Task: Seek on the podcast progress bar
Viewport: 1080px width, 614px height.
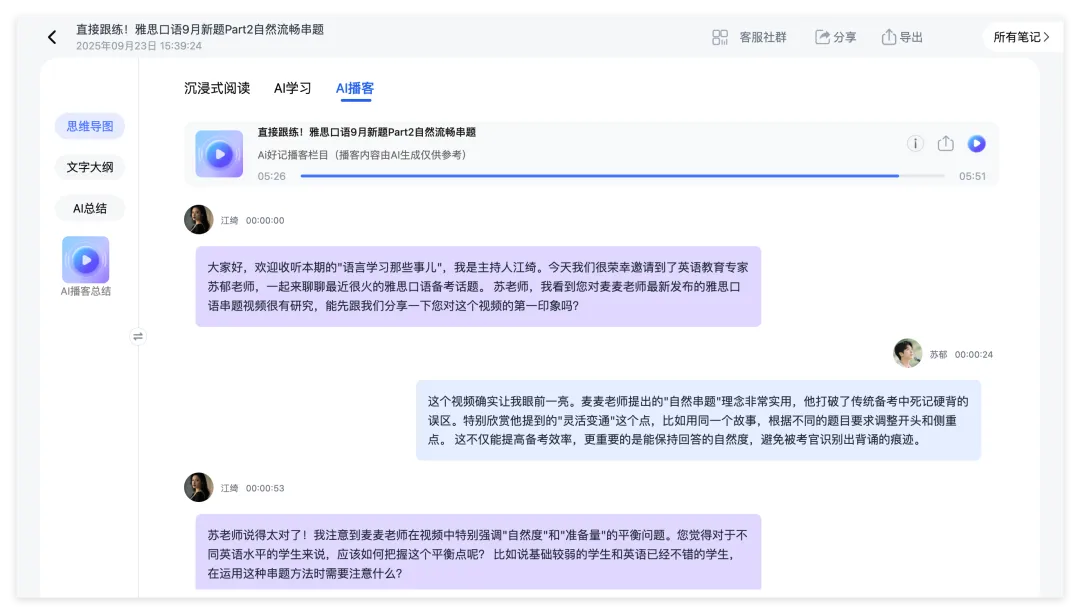Action: tap(623, 176)
